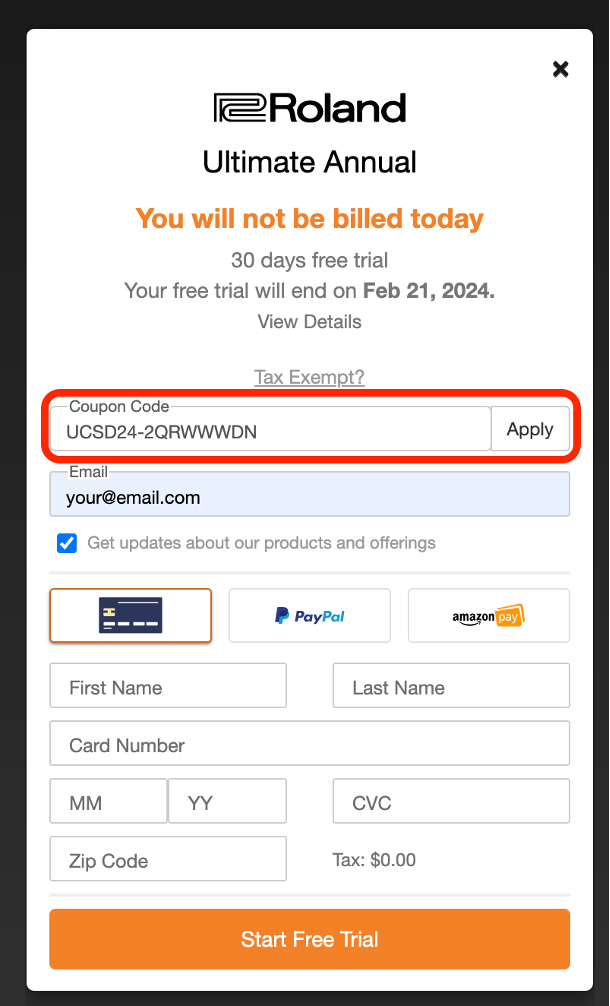Focus the MM expiry month field
Image resolution: width=610 pixels, height=1006 pixels.
(108, 803)
